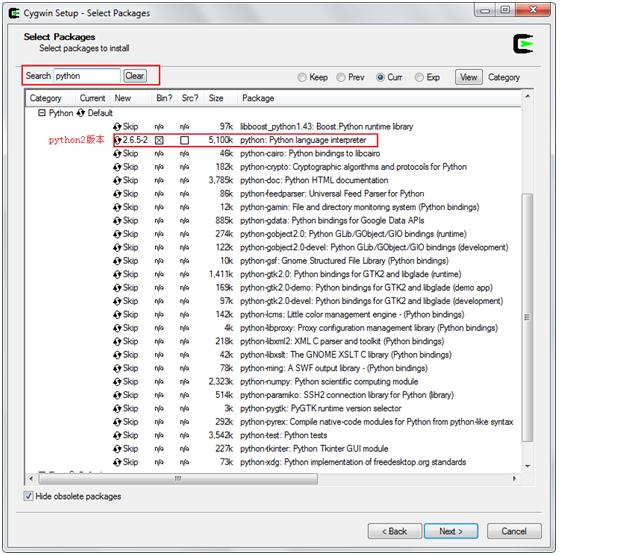The width and height of the screenshot is (640, 555).
Task: Select python-xdg package description text
Action: 353,462
